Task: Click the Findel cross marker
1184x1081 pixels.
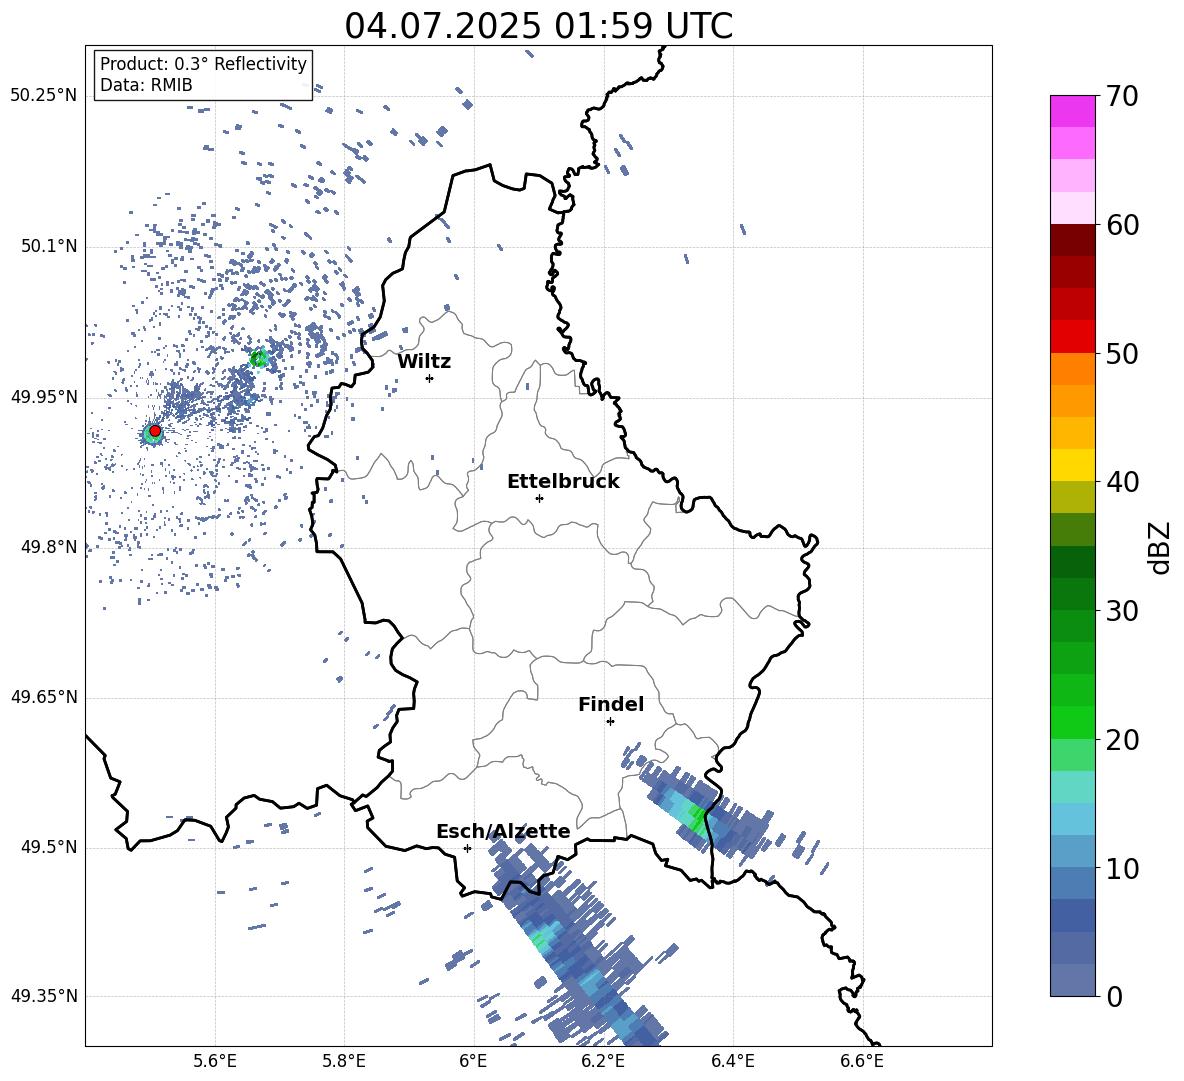Action: (x=610, y=722)
